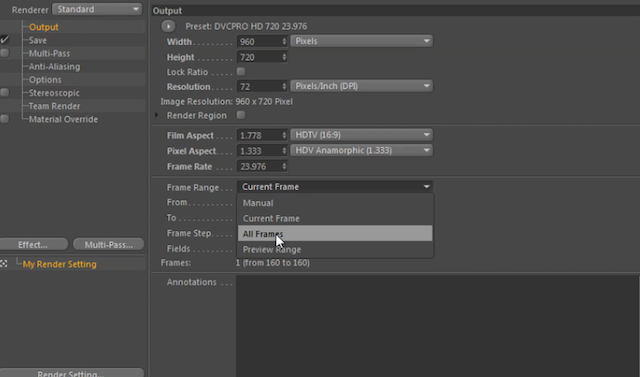Choose All Frames from the list

[x=335, y=233]
